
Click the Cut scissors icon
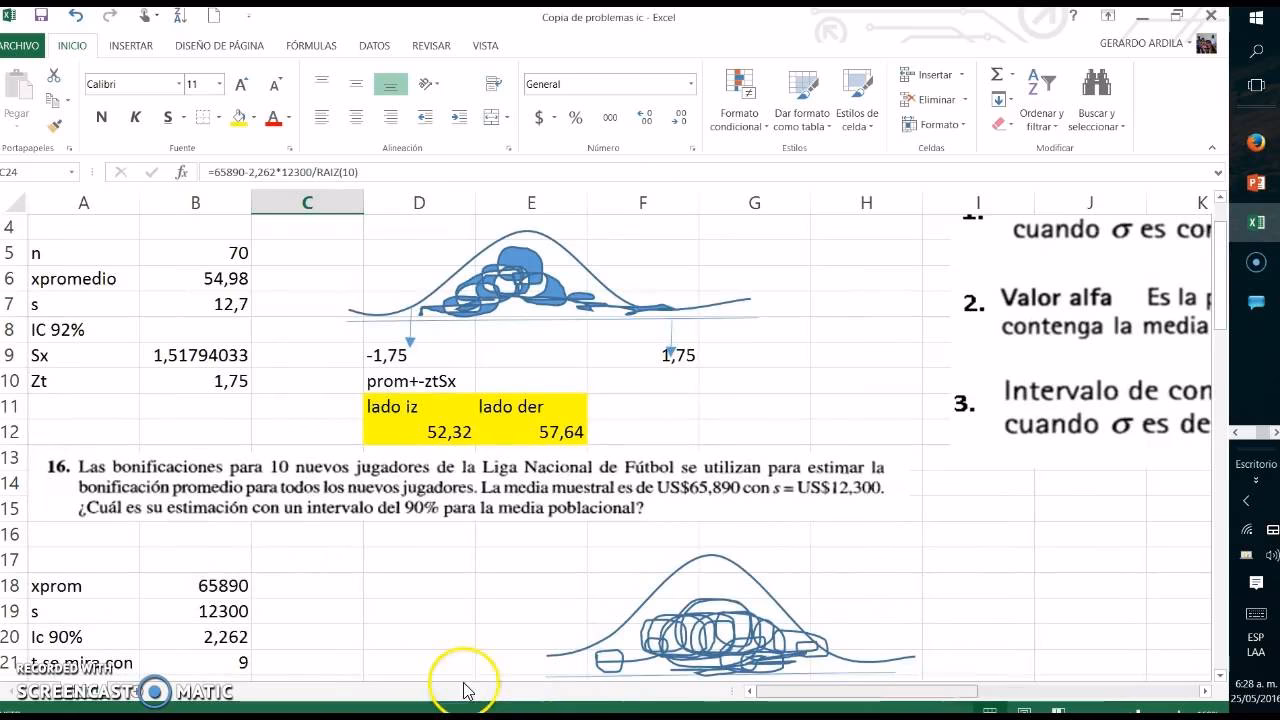click(54, 76)
